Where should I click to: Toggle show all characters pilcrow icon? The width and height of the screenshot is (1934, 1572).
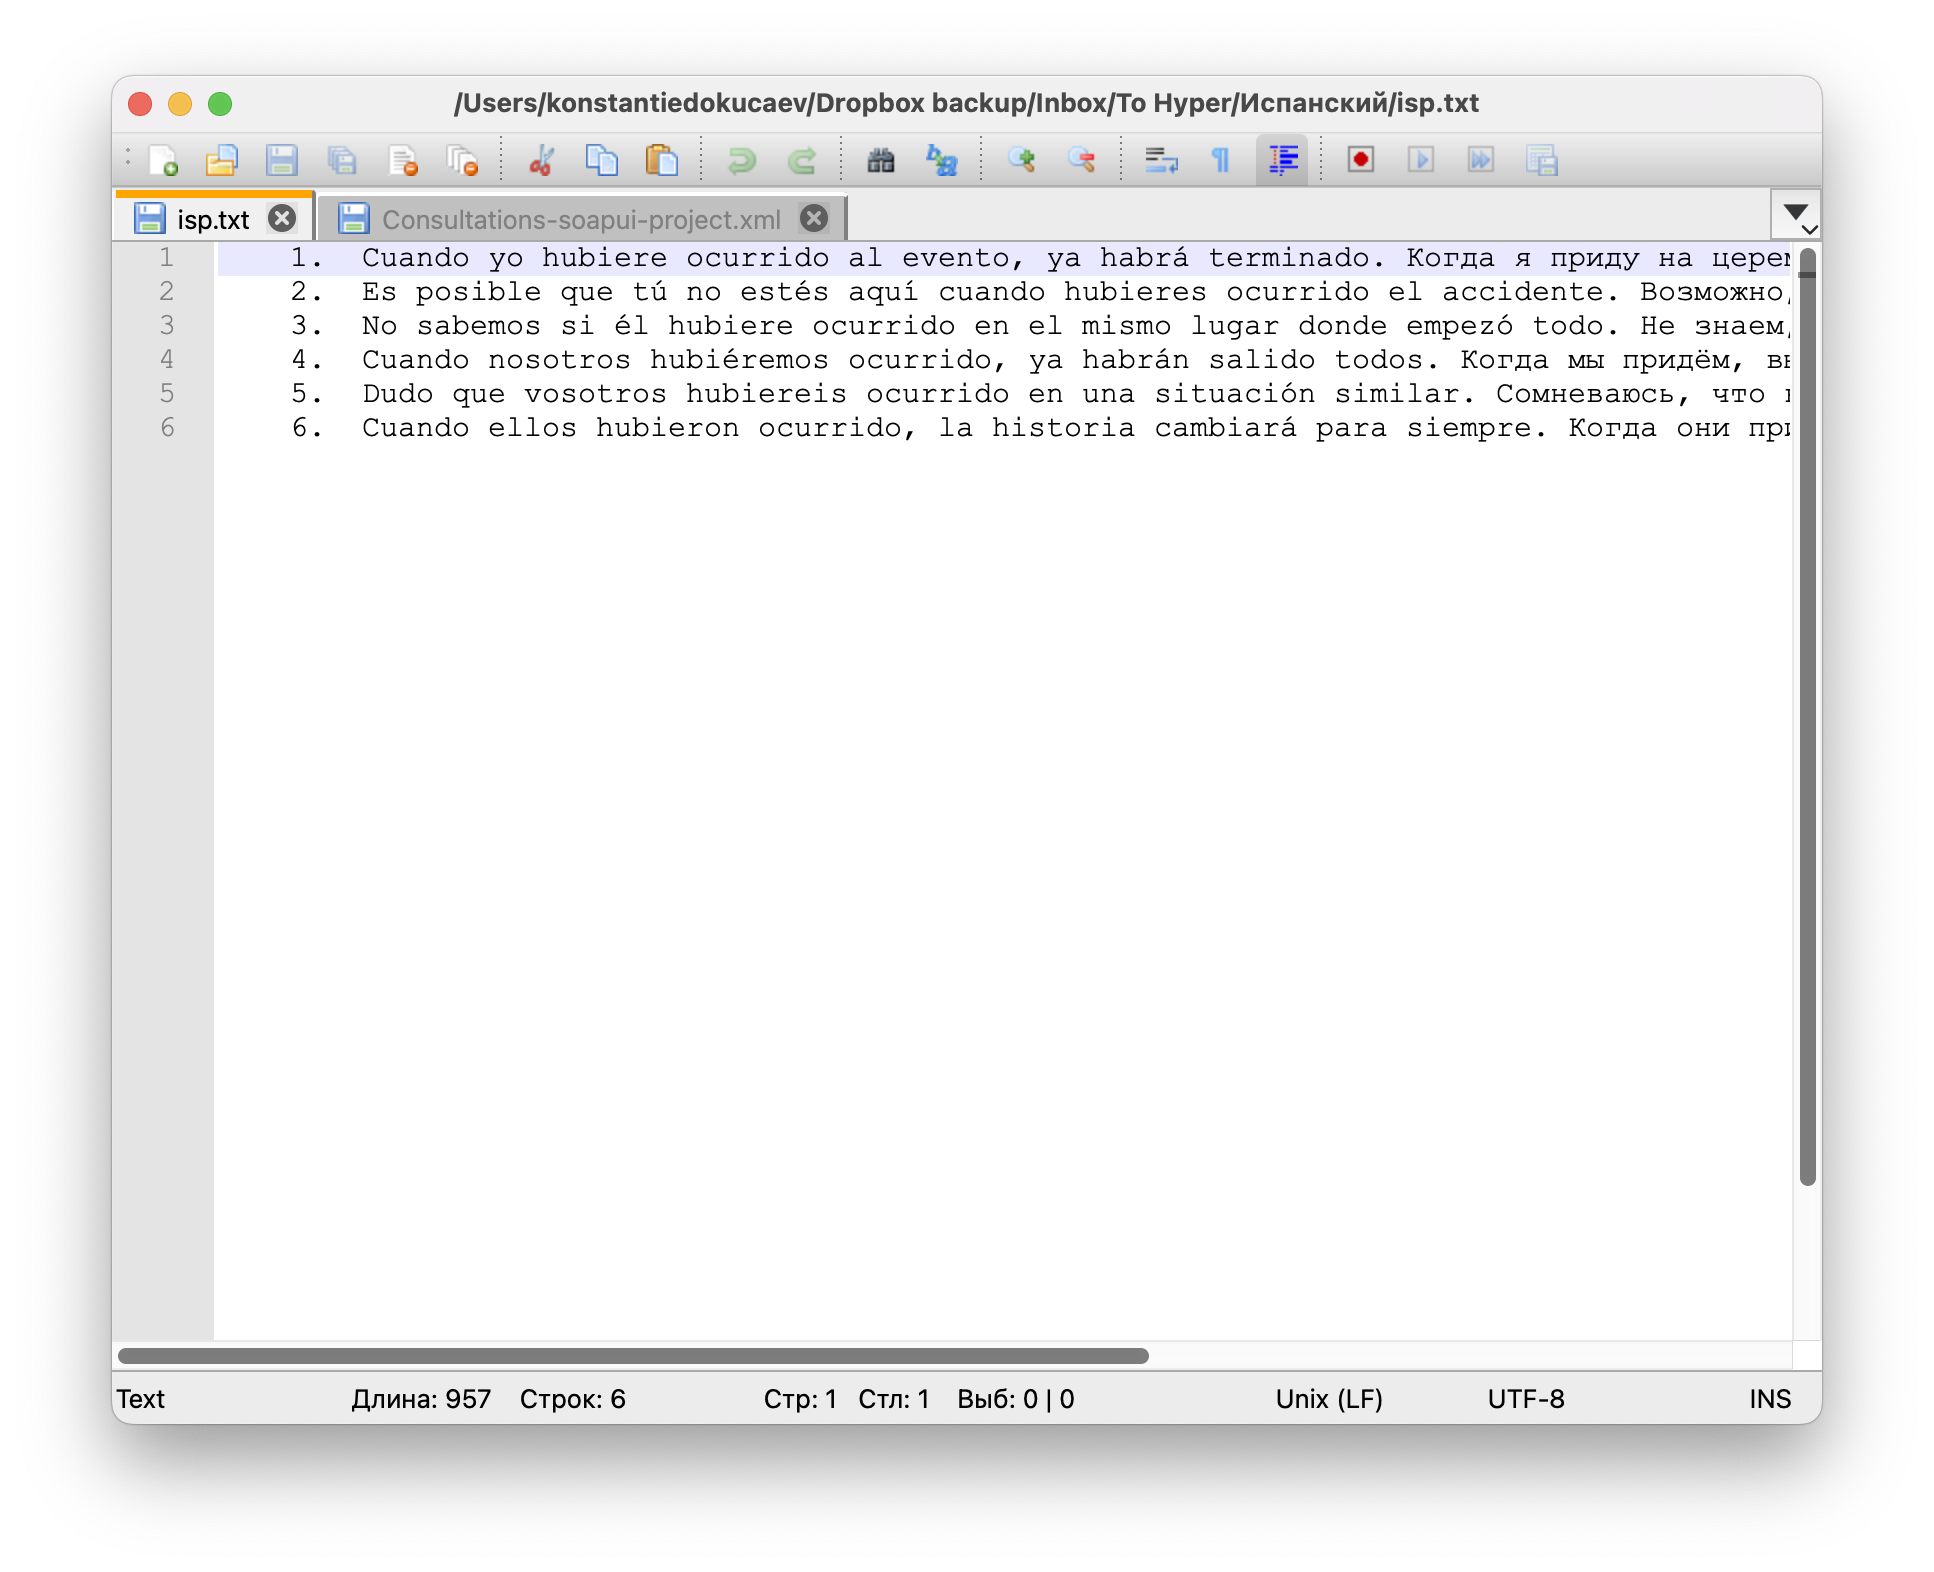[x=1221, y=160]
